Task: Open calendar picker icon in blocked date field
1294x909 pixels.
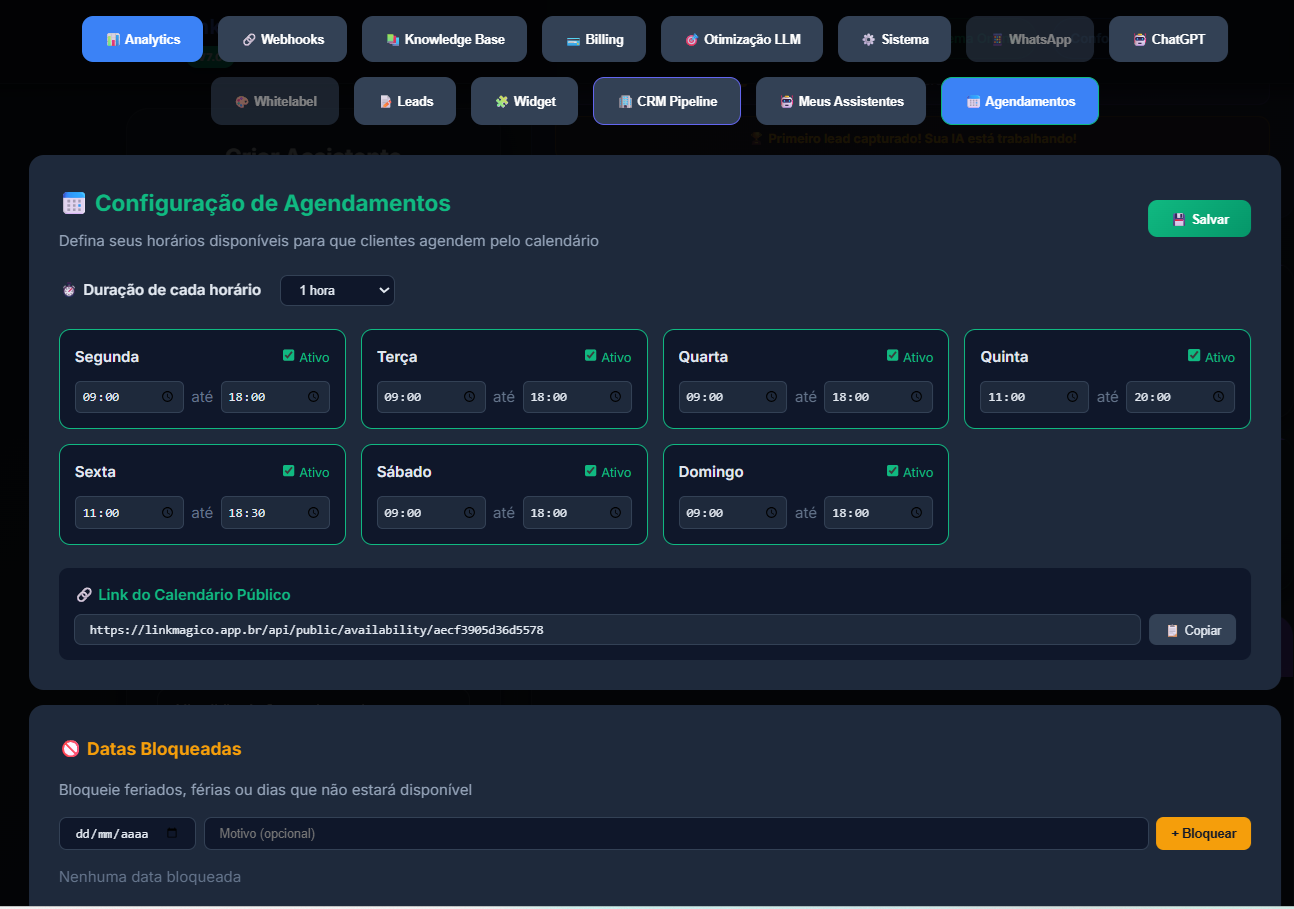Action: point(172,833)
